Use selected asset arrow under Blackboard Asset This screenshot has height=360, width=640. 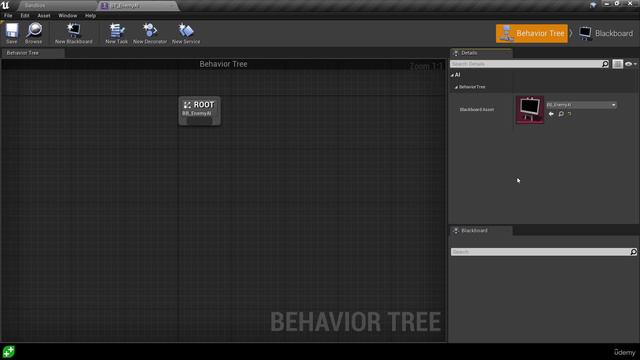[x=551, y=114]
